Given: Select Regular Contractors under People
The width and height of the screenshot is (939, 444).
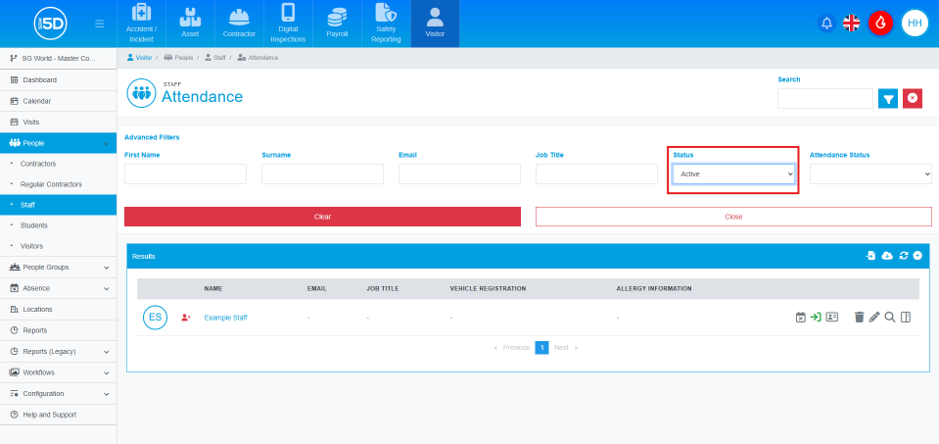Looking at the screenshot, I should coord(58,184).
